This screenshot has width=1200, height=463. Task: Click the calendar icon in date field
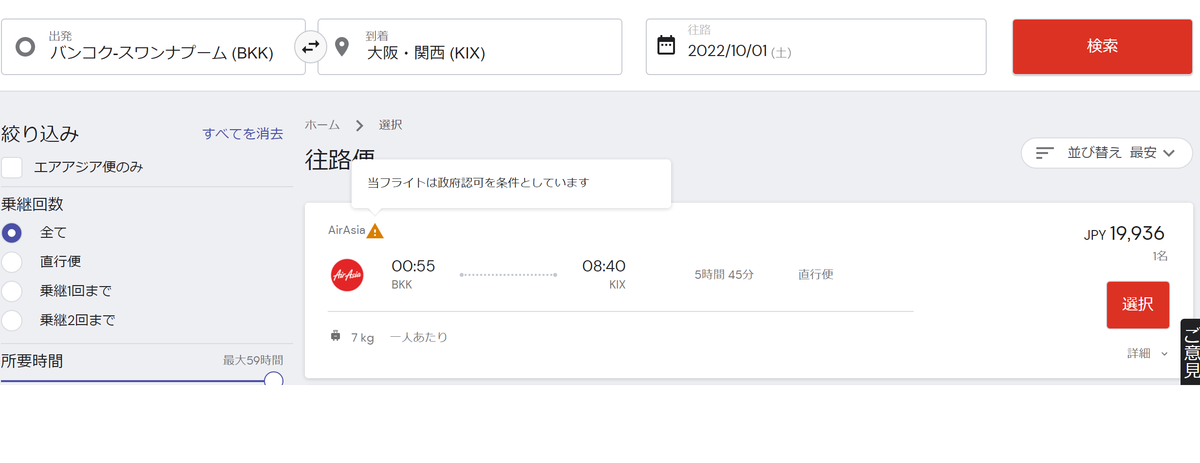point(666,46)
